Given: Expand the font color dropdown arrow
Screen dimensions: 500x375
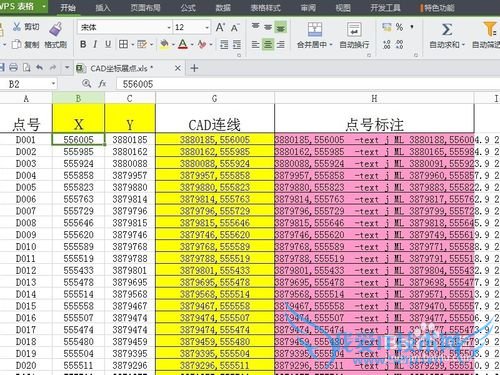Looking at the screenshot, I should tap(192, 44).
